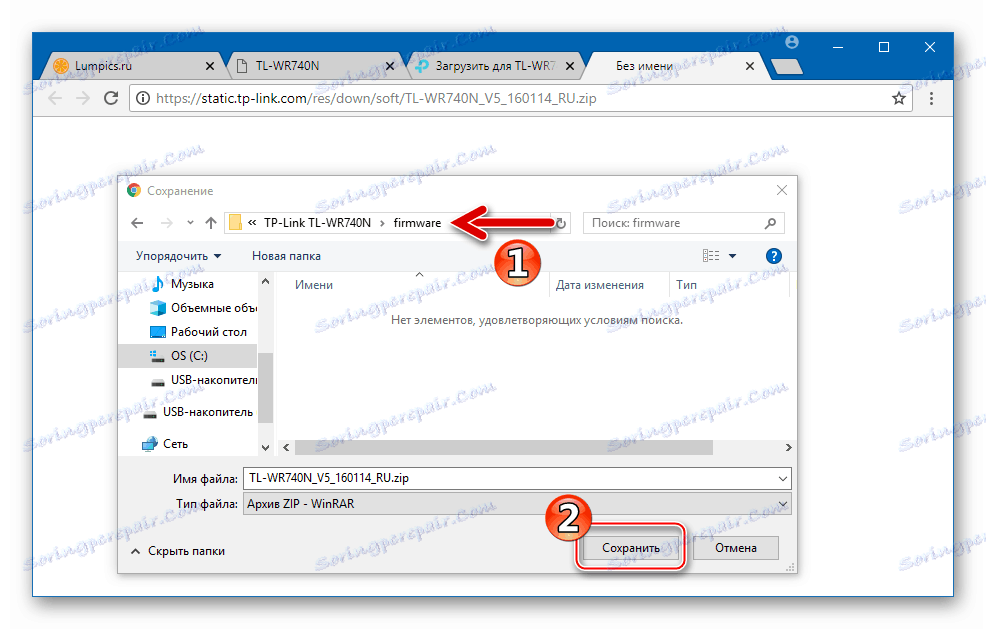Image resolution: width=986 pixels, height=629 pixels.
Task: Close the TL-WR740N tab
Action: click(x=390, y=66)
